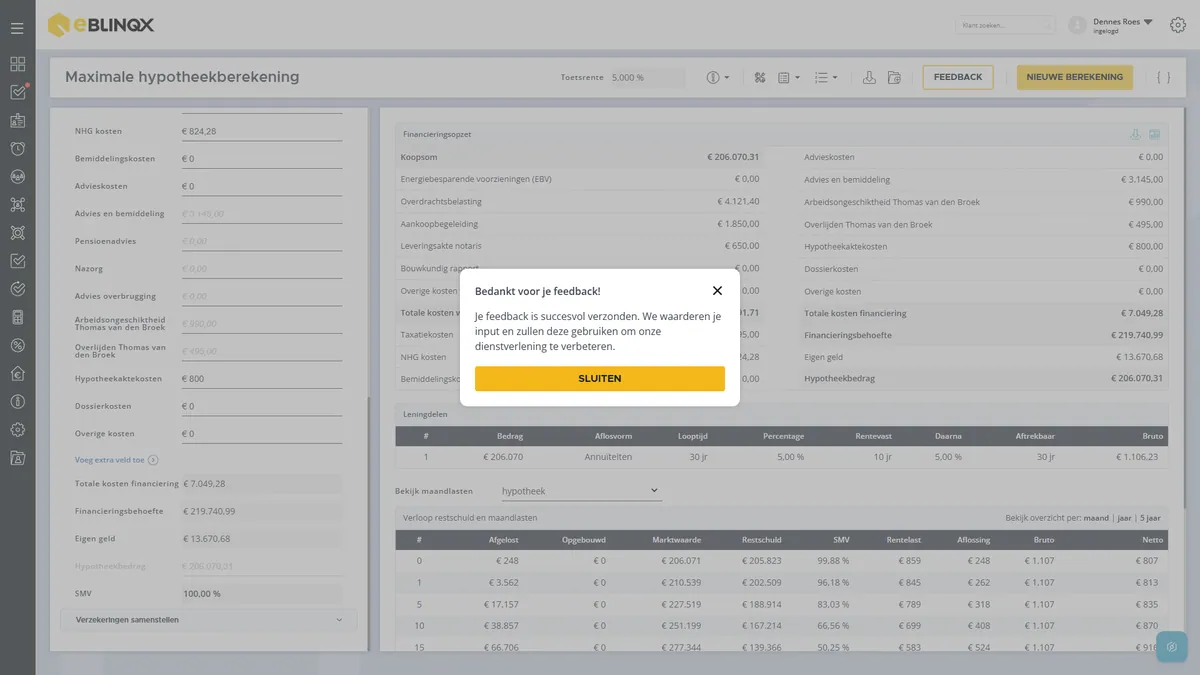The image size is (1200, 675).
Task: Open the contact folder icon at the sidebar bottom
Action: [x=17, y=458]
